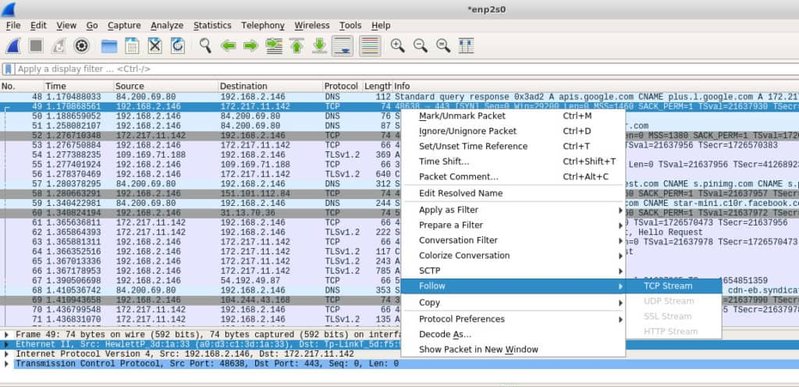The height and width of the screenshot is (387, 799).
Task: Jump to the last packet icon
Action: (319, 46)
